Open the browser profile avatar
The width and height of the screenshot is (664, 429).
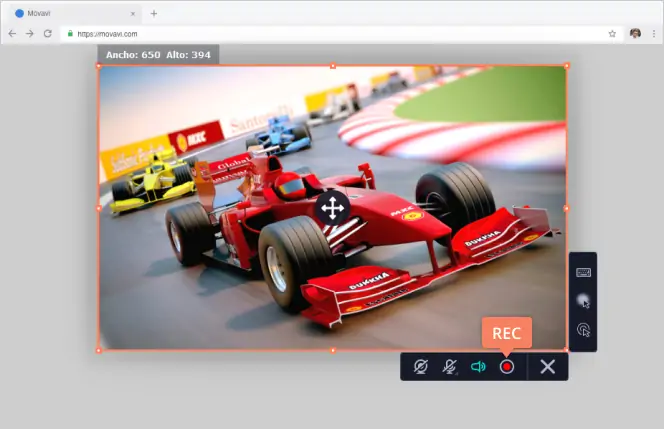pos(635,33)
